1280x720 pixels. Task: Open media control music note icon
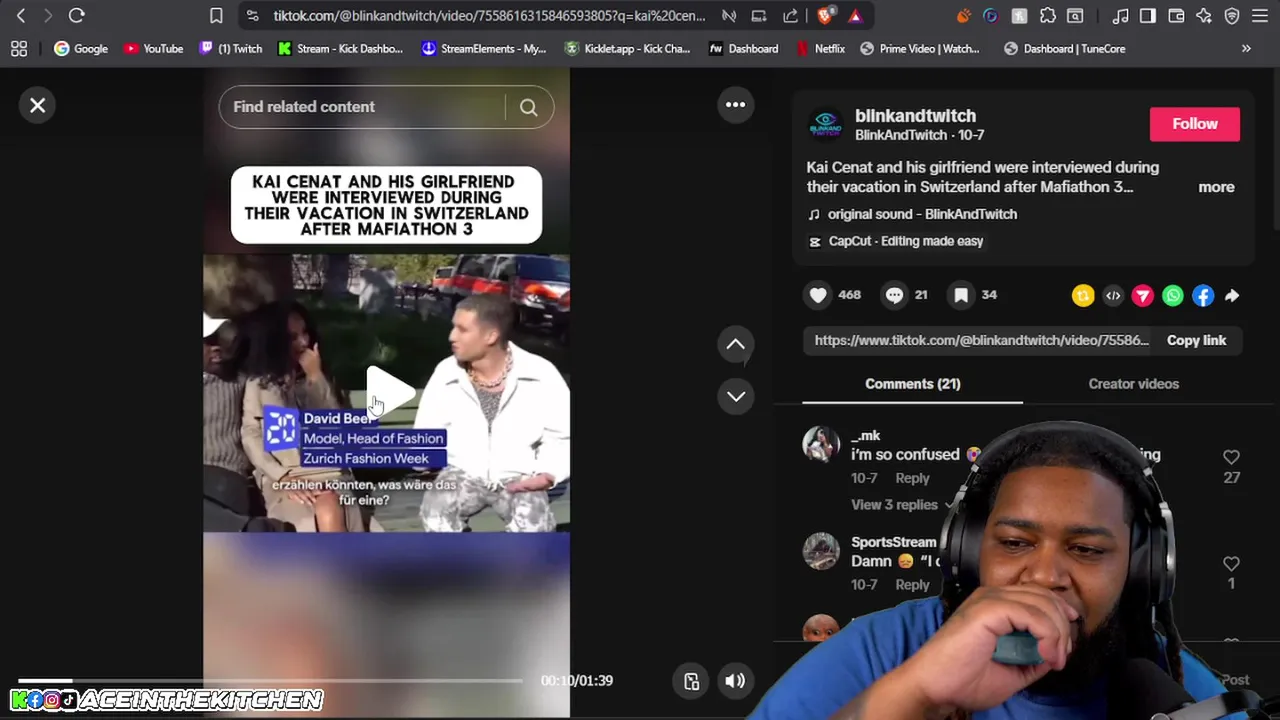pyautogui.click(x=1120, y=15)
